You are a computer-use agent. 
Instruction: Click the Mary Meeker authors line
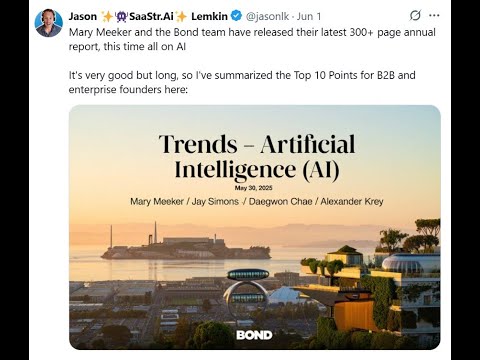pyautogui.click(x=257, y=201)
